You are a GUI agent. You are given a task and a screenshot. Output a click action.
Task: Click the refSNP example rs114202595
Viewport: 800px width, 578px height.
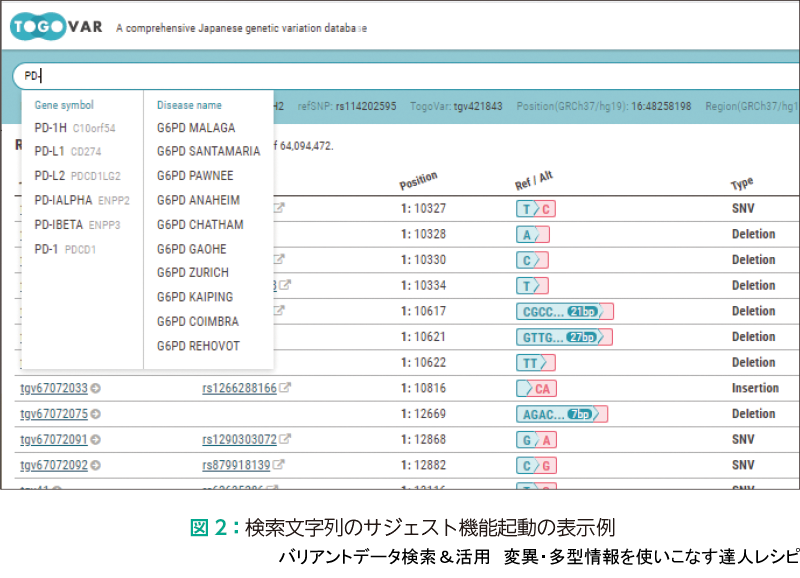365,105
